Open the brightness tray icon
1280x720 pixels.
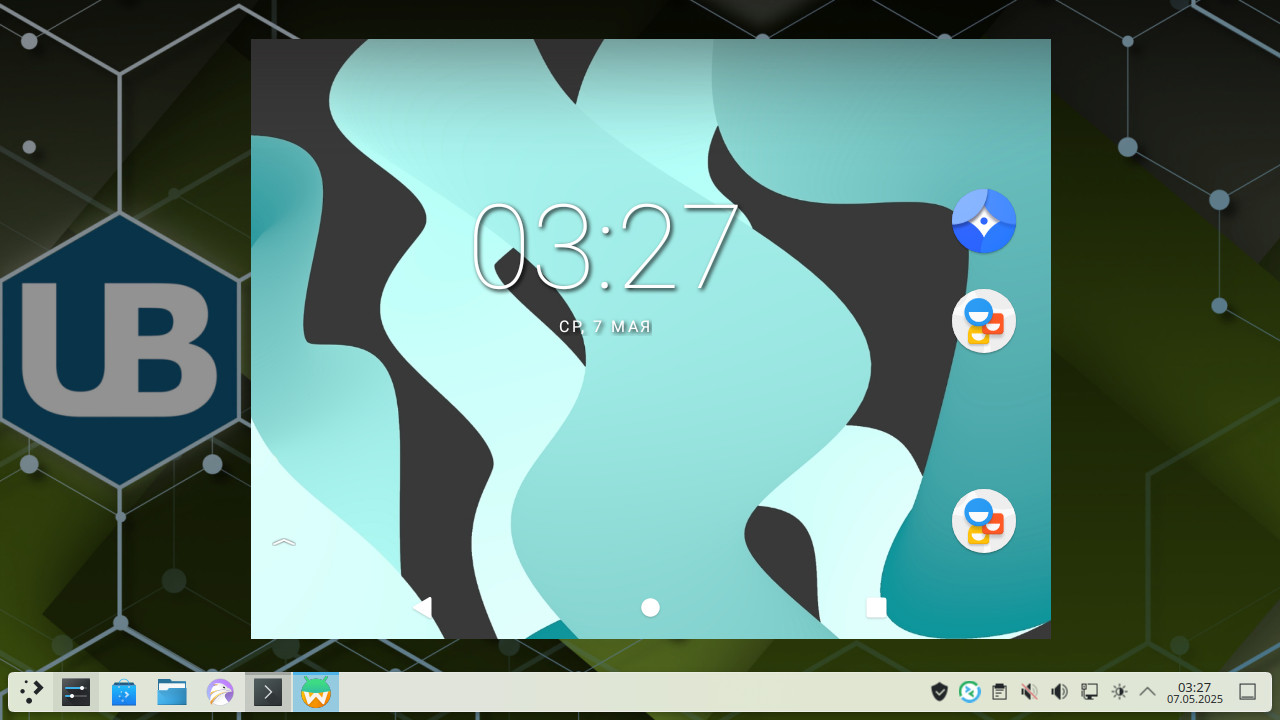coord(1120,691)
